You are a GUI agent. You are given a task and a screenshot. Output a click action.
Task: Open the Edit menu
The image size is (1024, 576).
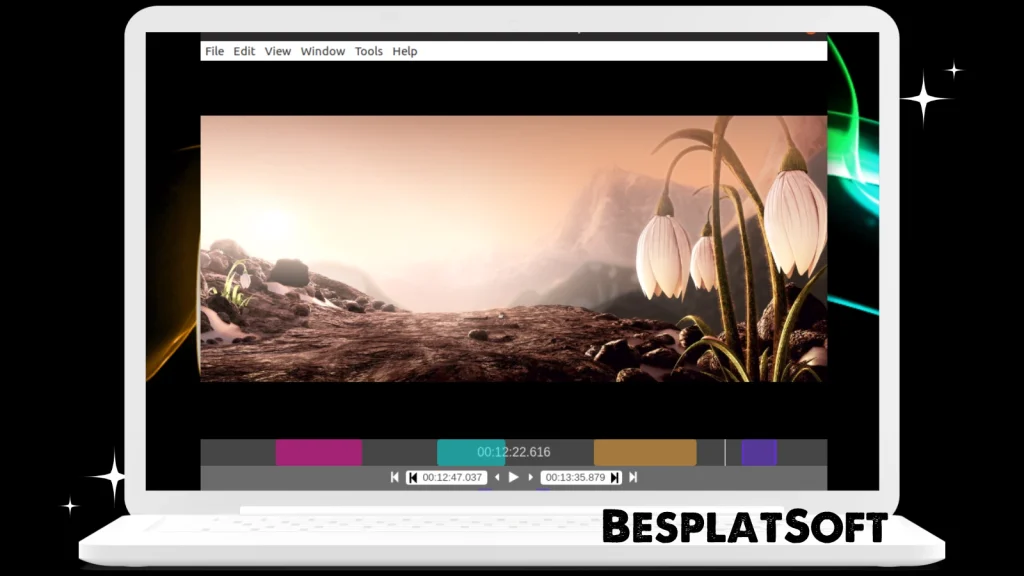click(244, 51)
